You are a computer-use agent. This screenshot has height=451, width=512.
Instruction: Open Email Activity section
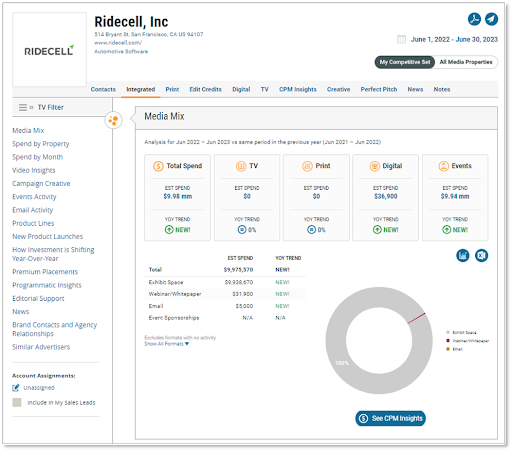click(x=33, y=210)
